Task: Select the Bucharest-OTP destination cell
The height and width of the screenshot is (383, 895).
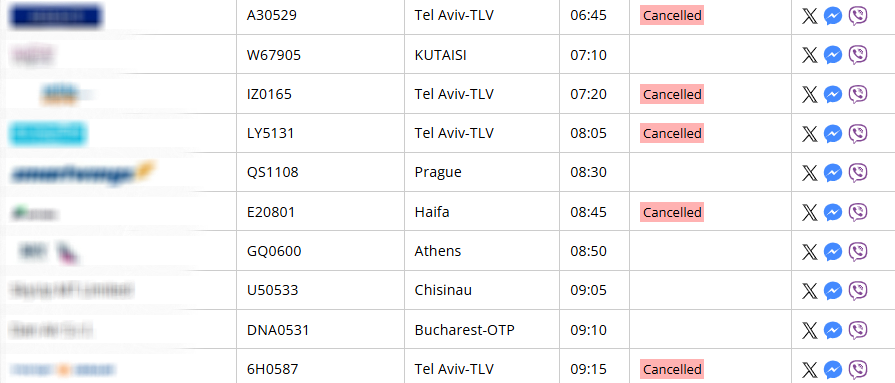Action: (x=482, y=329)
